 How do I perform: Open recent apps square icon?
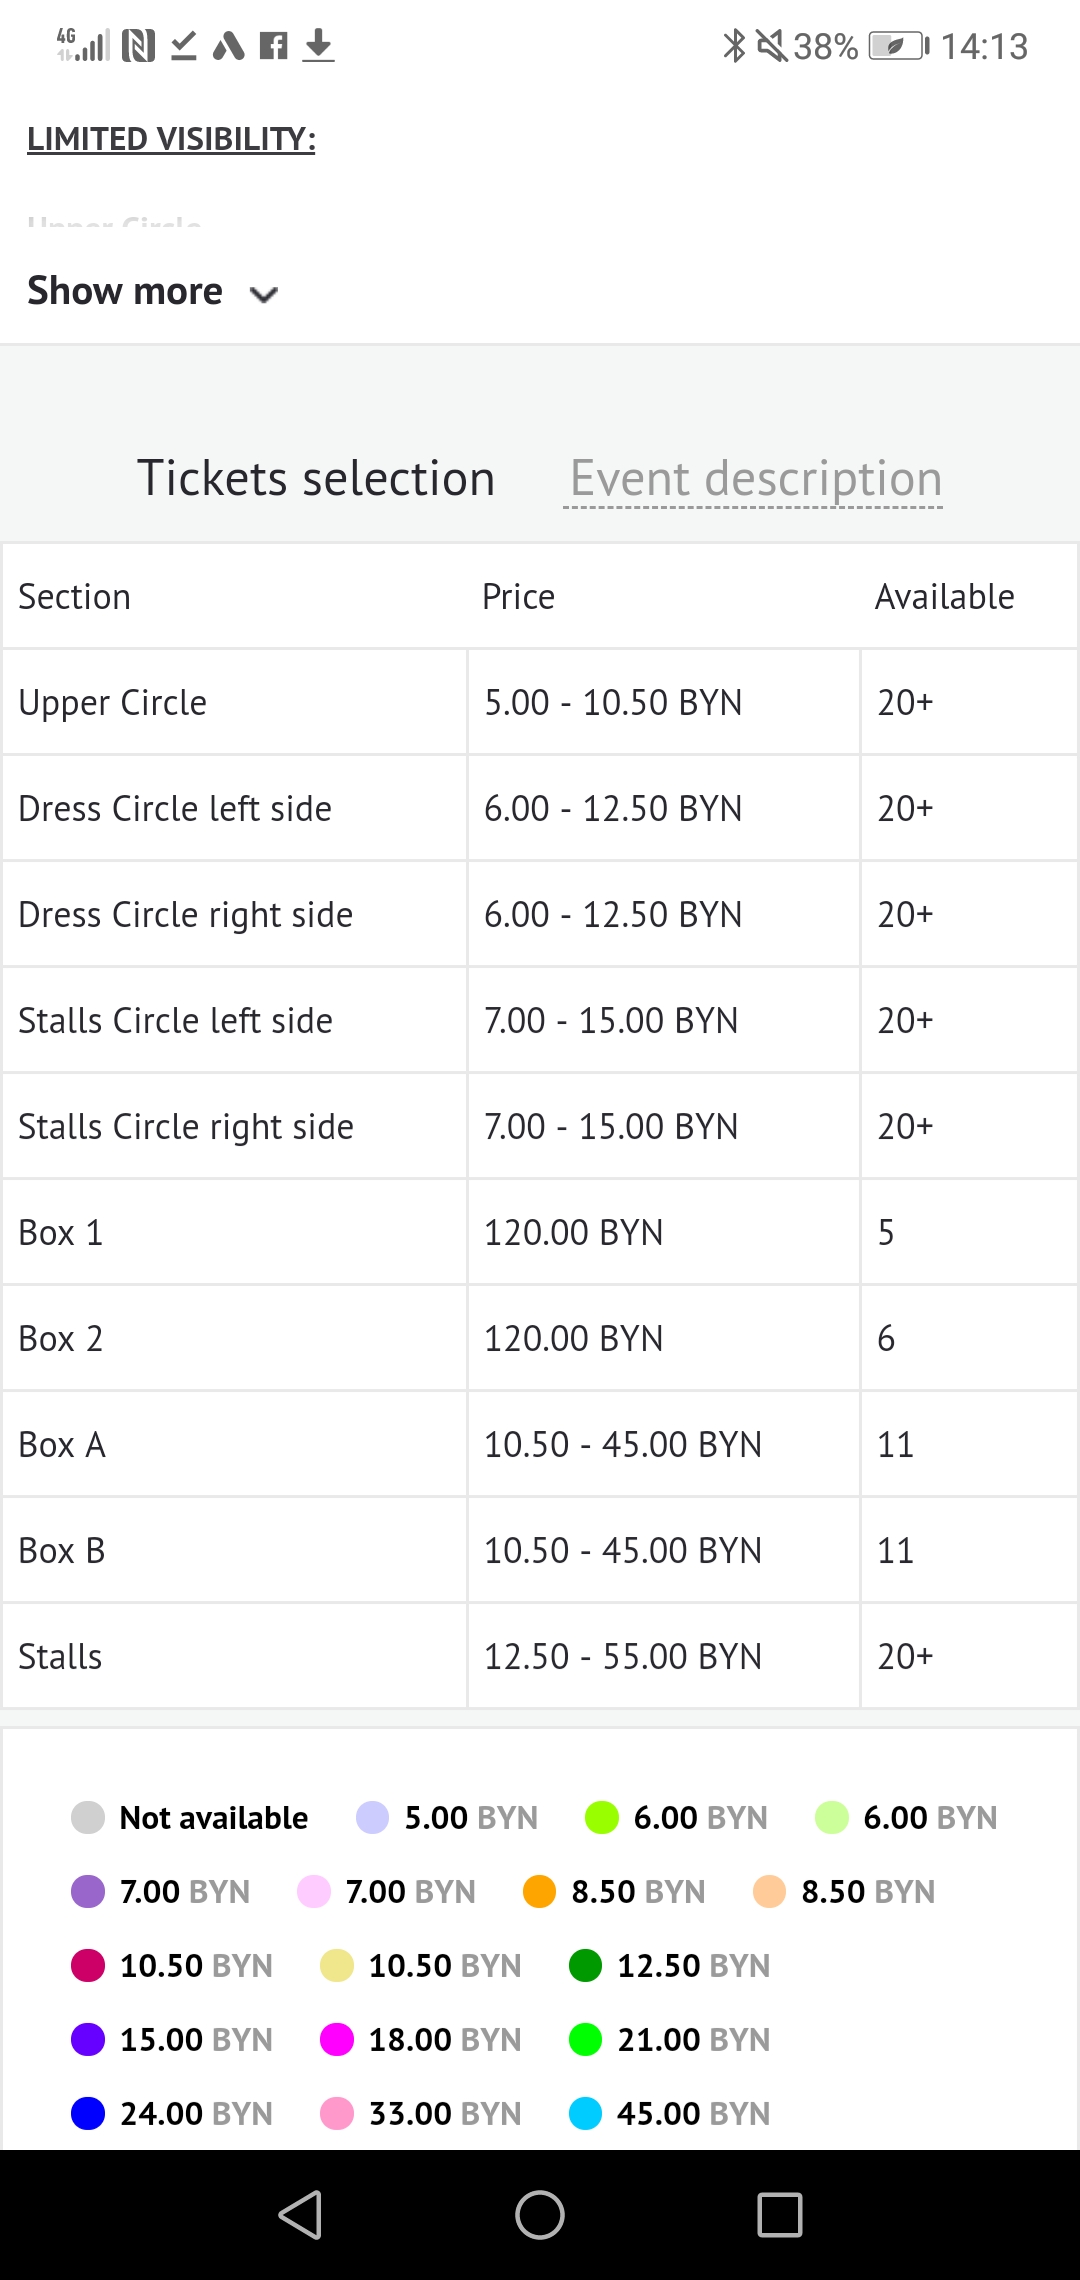780,2214
